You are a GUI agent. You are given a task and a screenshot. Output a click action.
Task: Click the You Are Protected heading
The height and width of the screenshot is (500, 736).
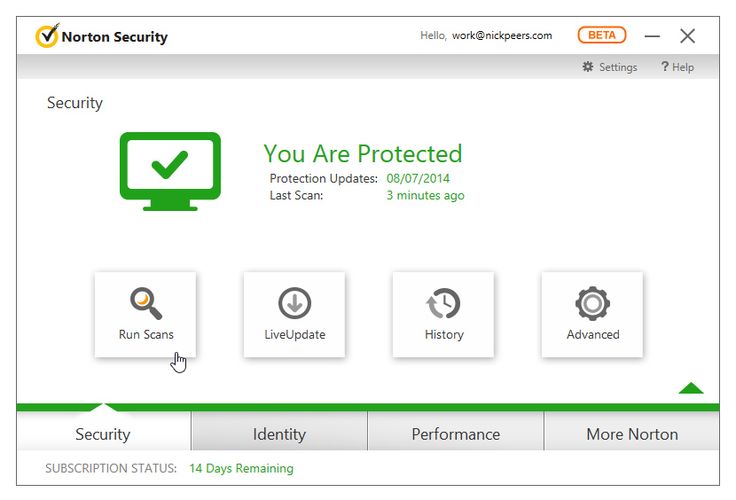click(363, 154)
